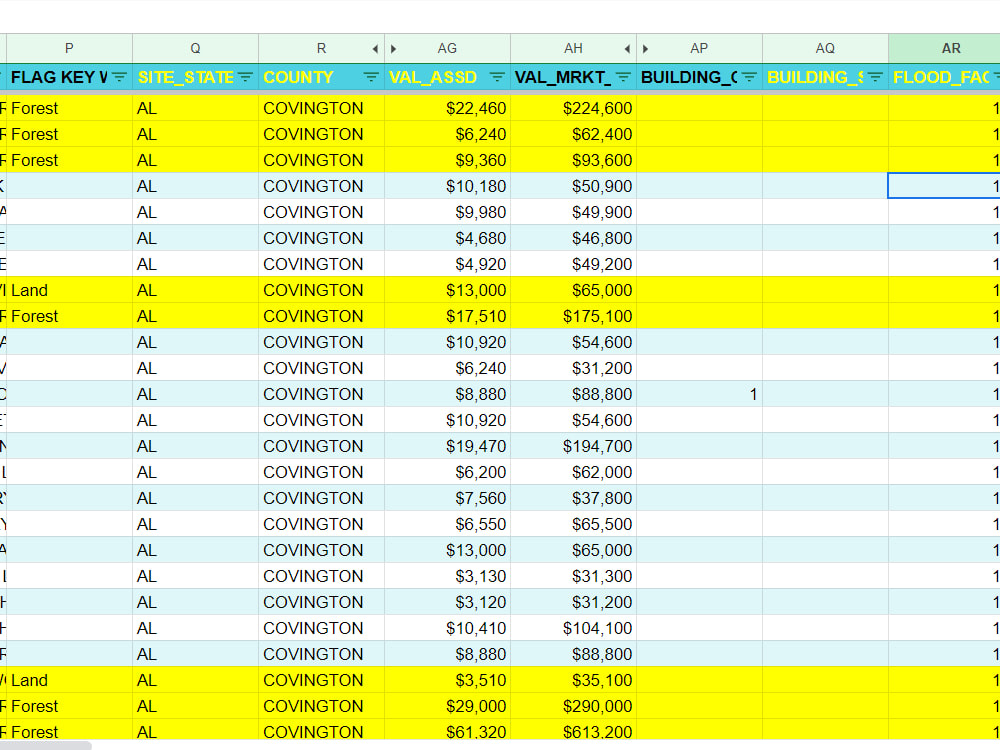Image resolution: width=1000 pixels, height=750 pixels.
Task: Select BUILDING_C cell containing 1
Action: tap(699, 395)
